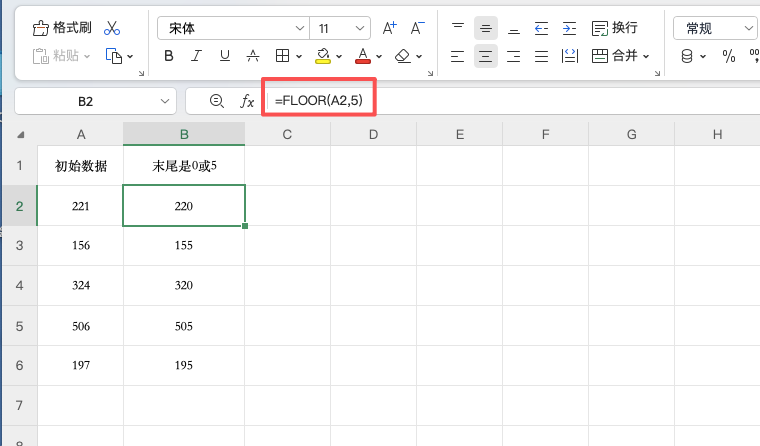Select column C header
Image resolution: width=760 pixels, height=446 pixels.
(x=286, y=135)
